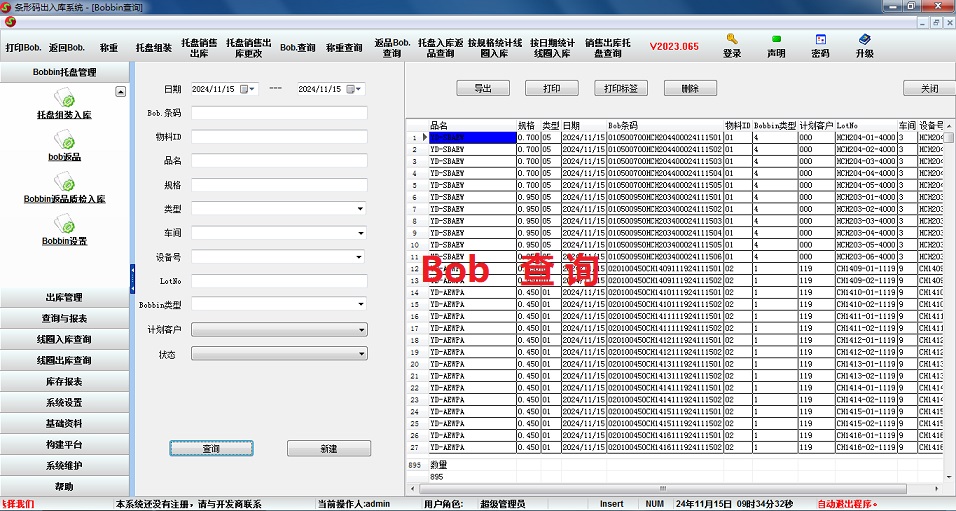
Task: Open the start date calendar picker
Action: pyautogui.click(x=251, y=89)
